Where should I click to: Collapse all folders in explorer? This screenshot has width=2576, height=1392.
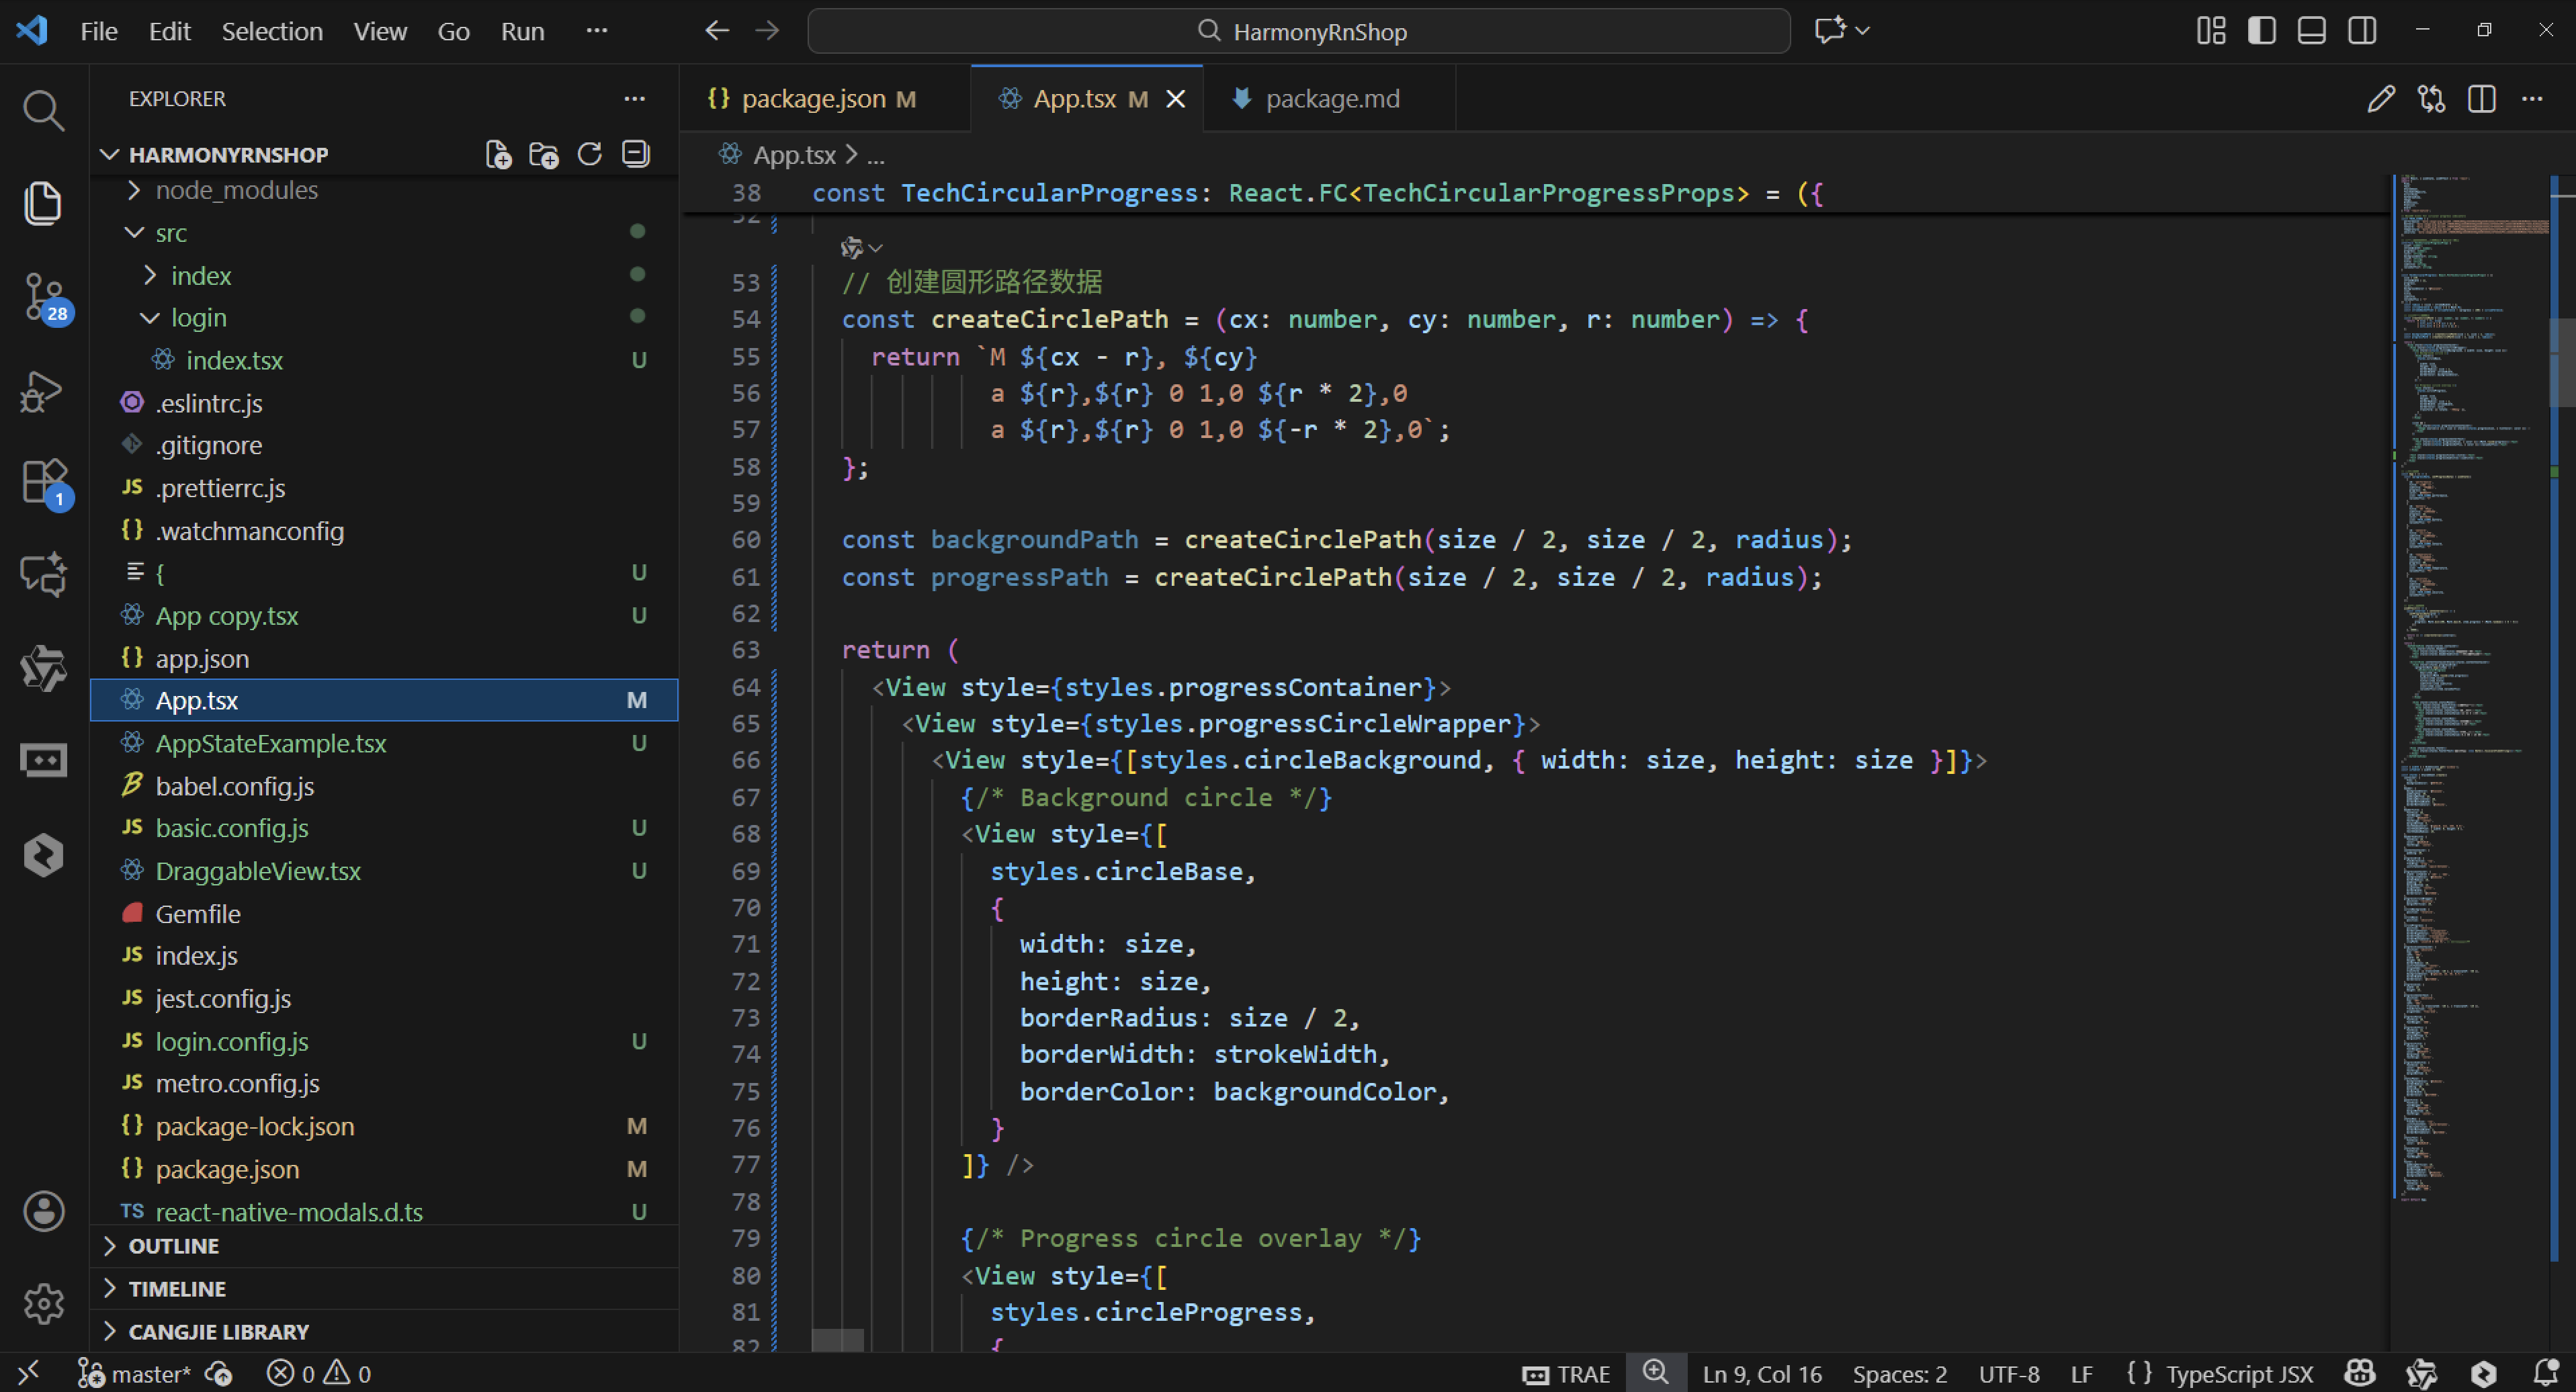[x=636, y=154]
